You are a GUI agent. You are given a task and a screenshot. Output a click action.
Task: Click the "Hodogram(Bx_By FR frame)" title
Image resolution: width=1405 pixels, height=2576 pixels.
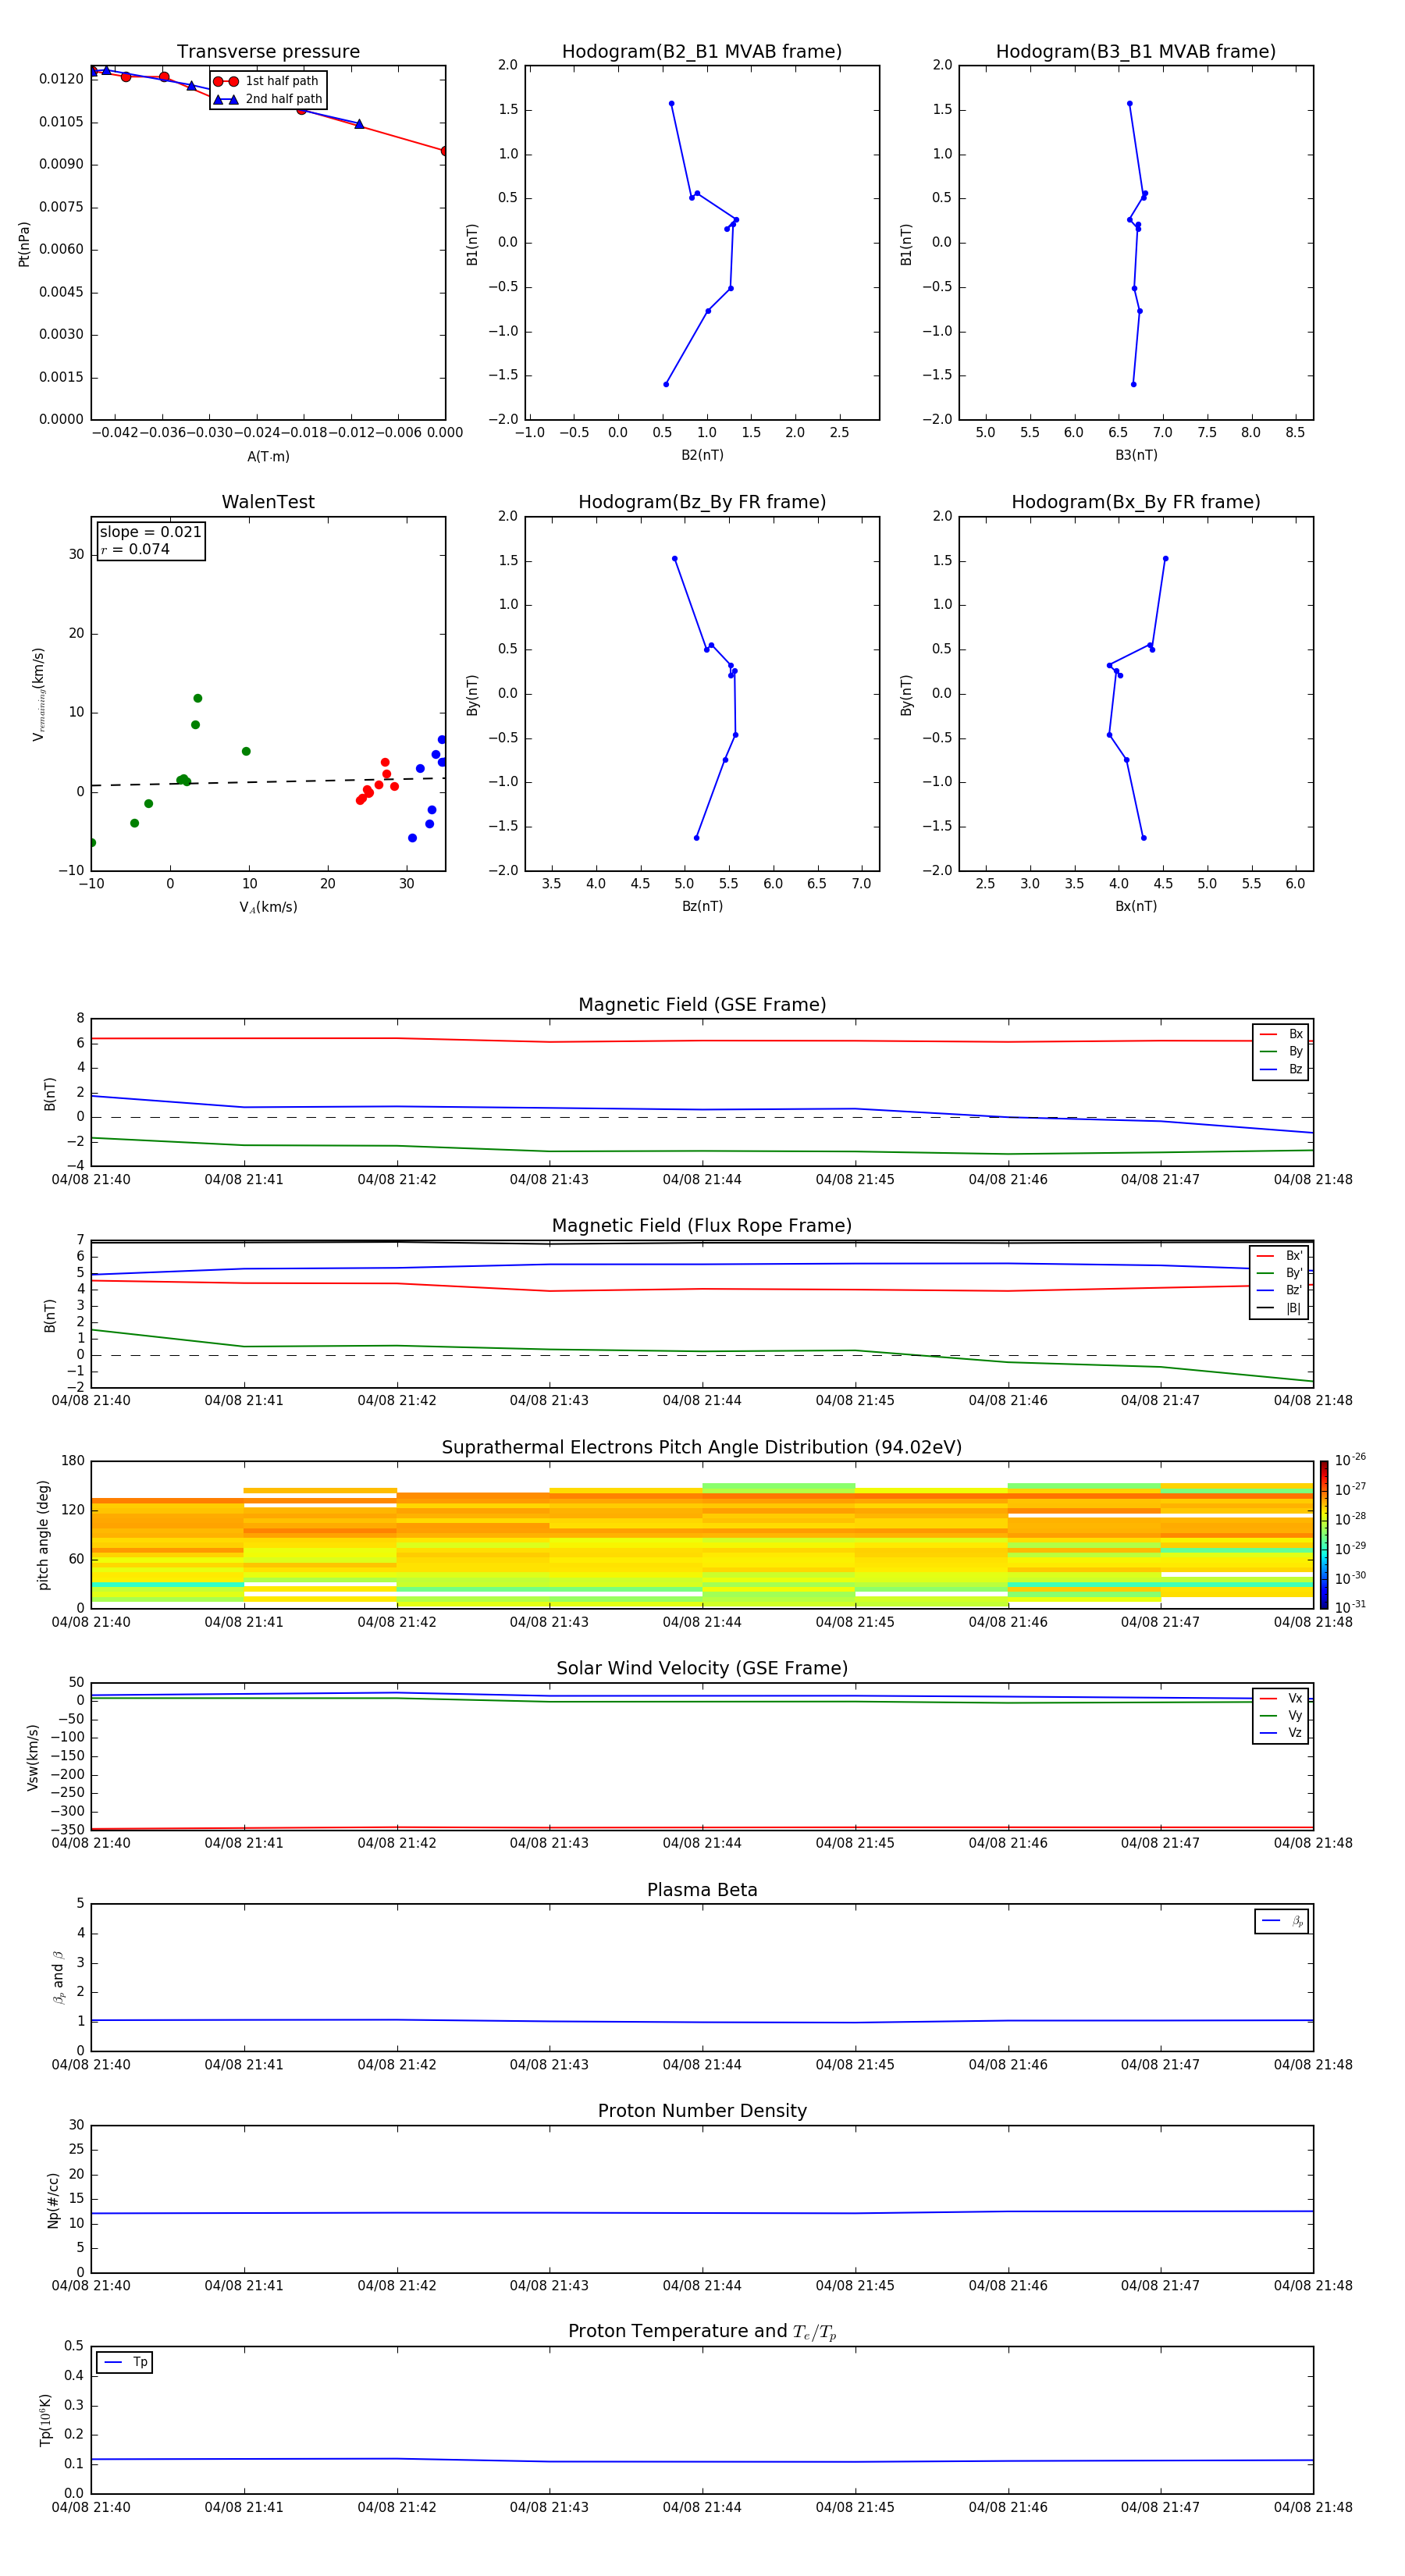click(1136, 502)
